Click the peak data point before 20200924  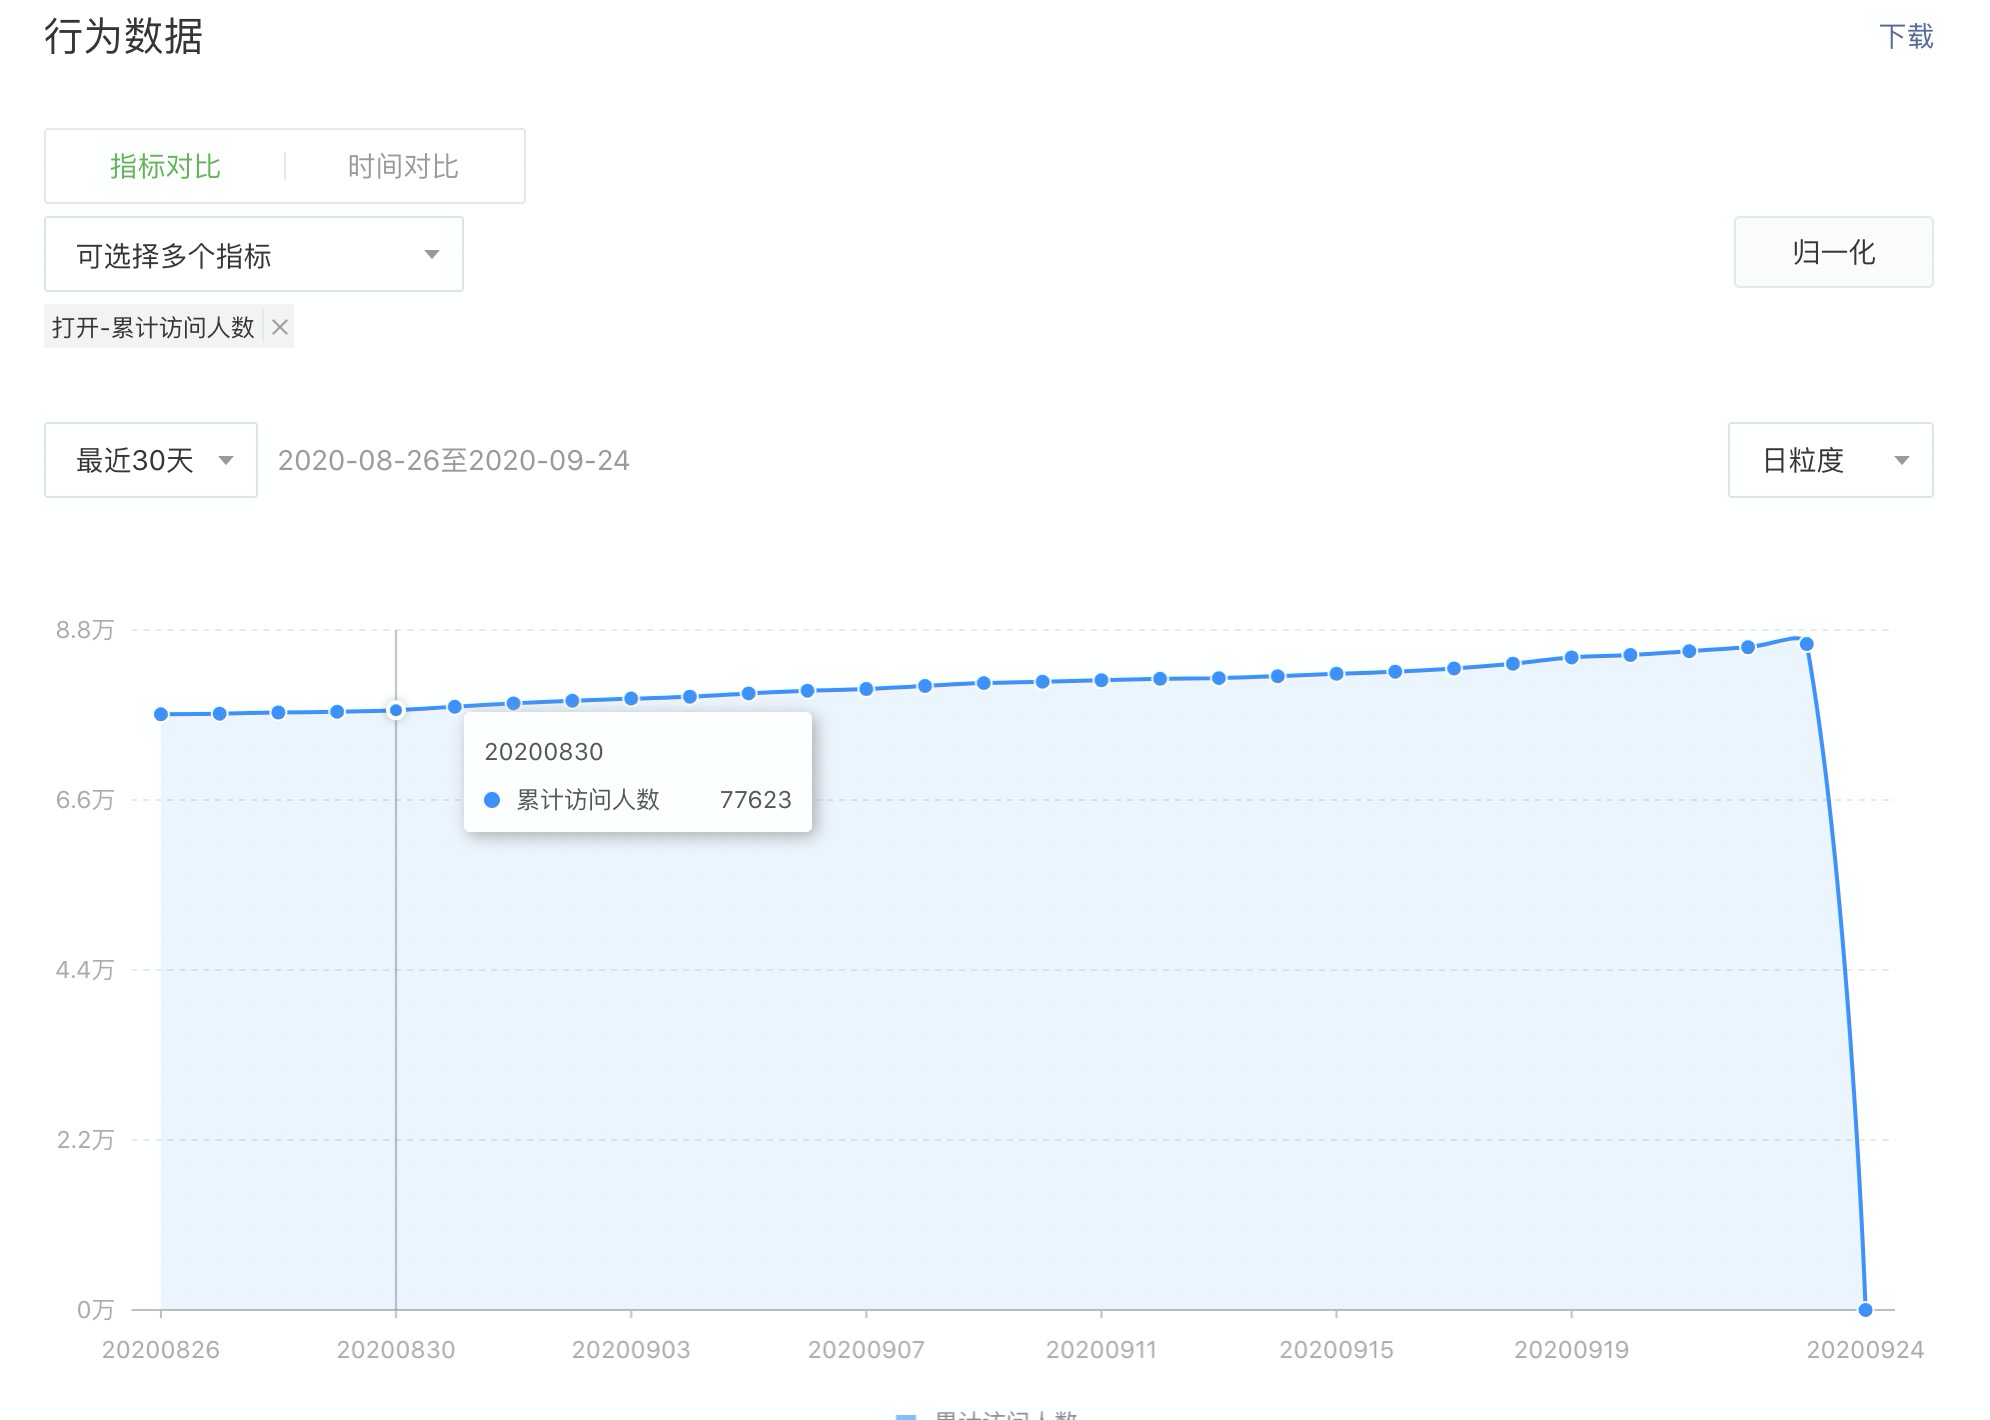point(1806,644)
